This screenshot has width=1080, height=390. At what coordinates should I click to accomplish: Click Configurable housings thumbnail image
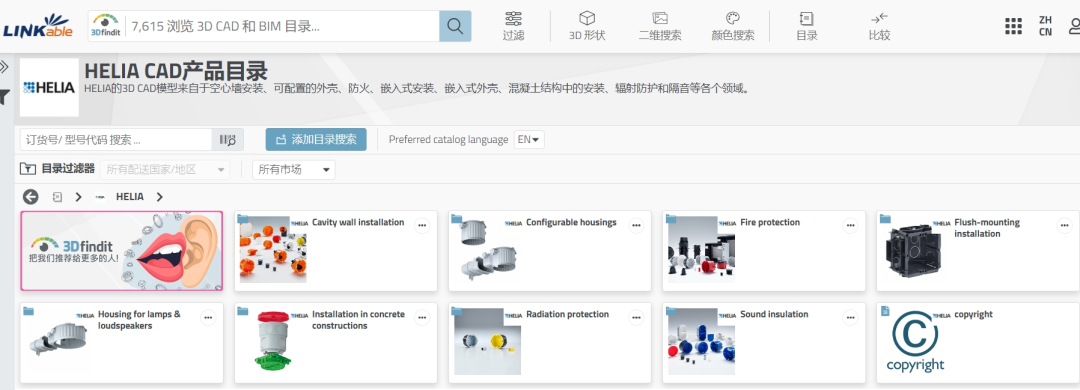point(487,249)
